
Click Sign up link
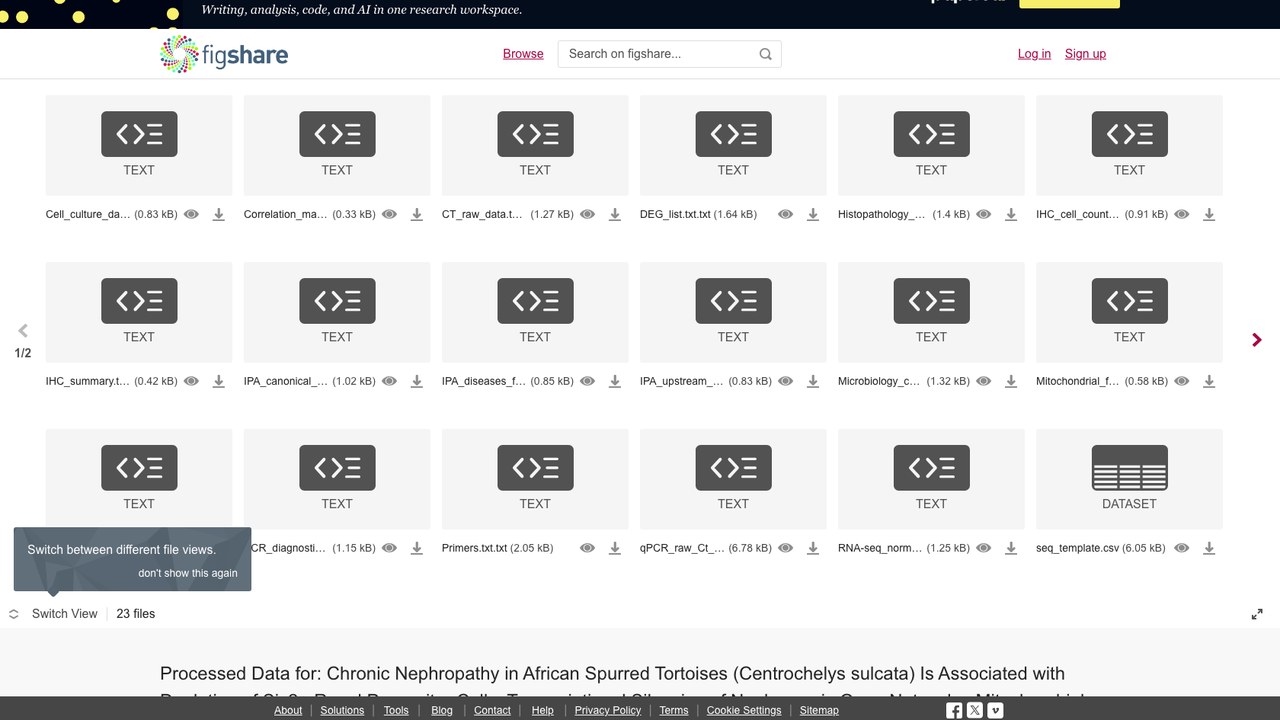point(1085,54)
